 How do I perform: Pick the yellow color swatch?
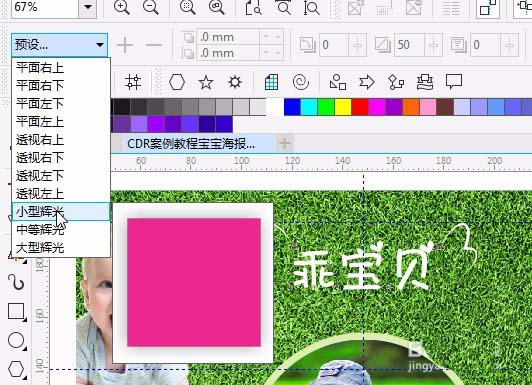tap(343, 107)
